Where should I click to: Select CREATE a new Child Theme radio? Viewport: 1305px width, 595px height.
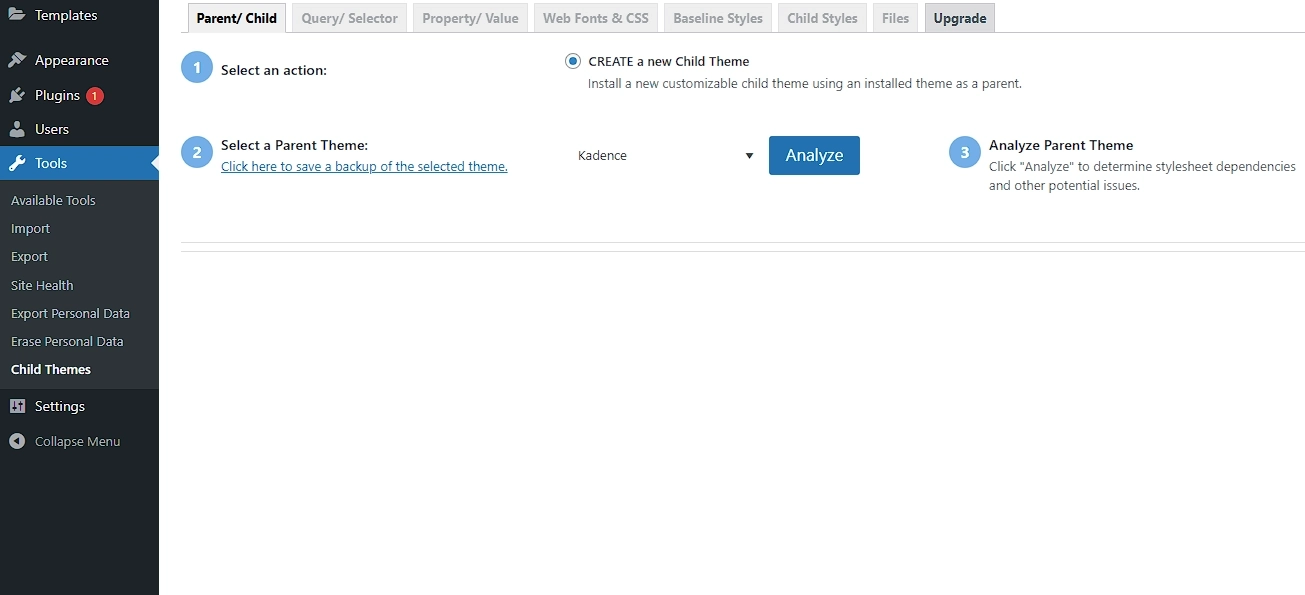coord(573,61)
